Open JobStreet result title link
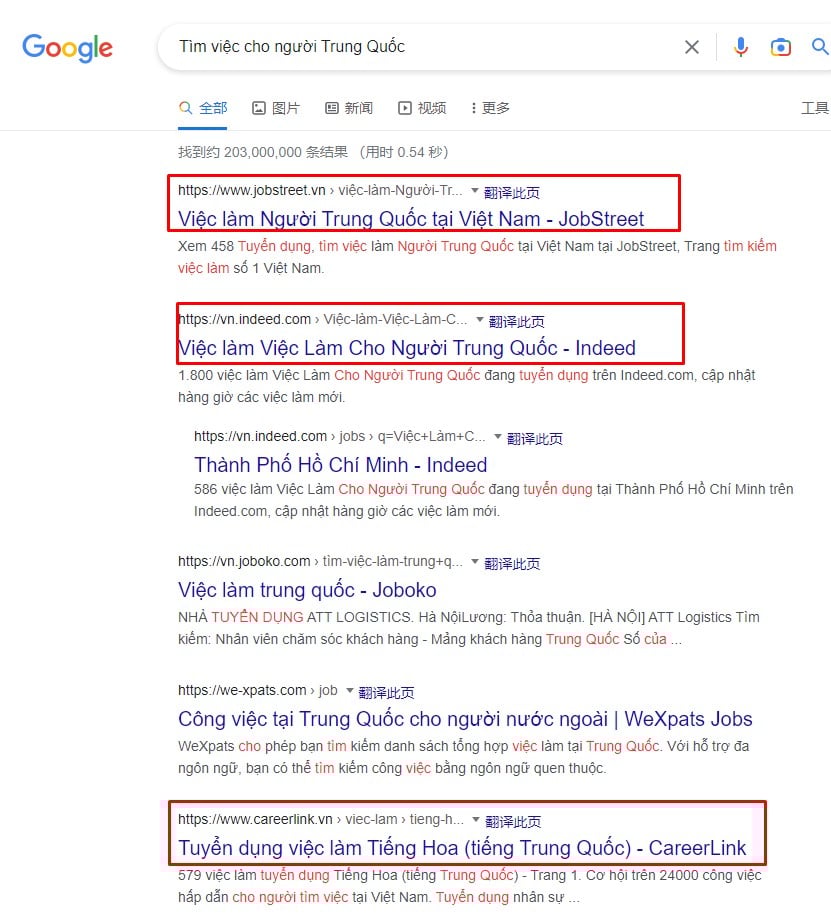This screenshot has height=915, width=831. [x=411, y=219]
